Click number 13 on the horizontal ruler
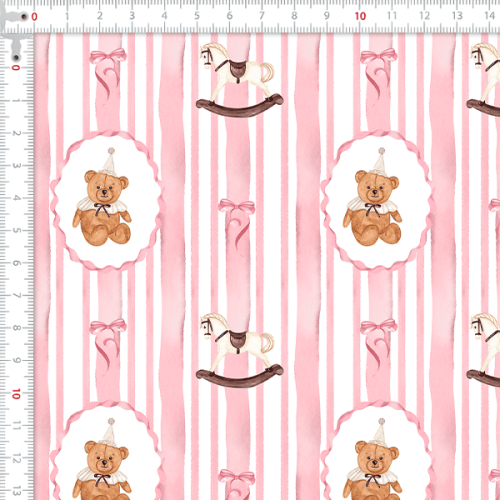 (x=457, y=16)
